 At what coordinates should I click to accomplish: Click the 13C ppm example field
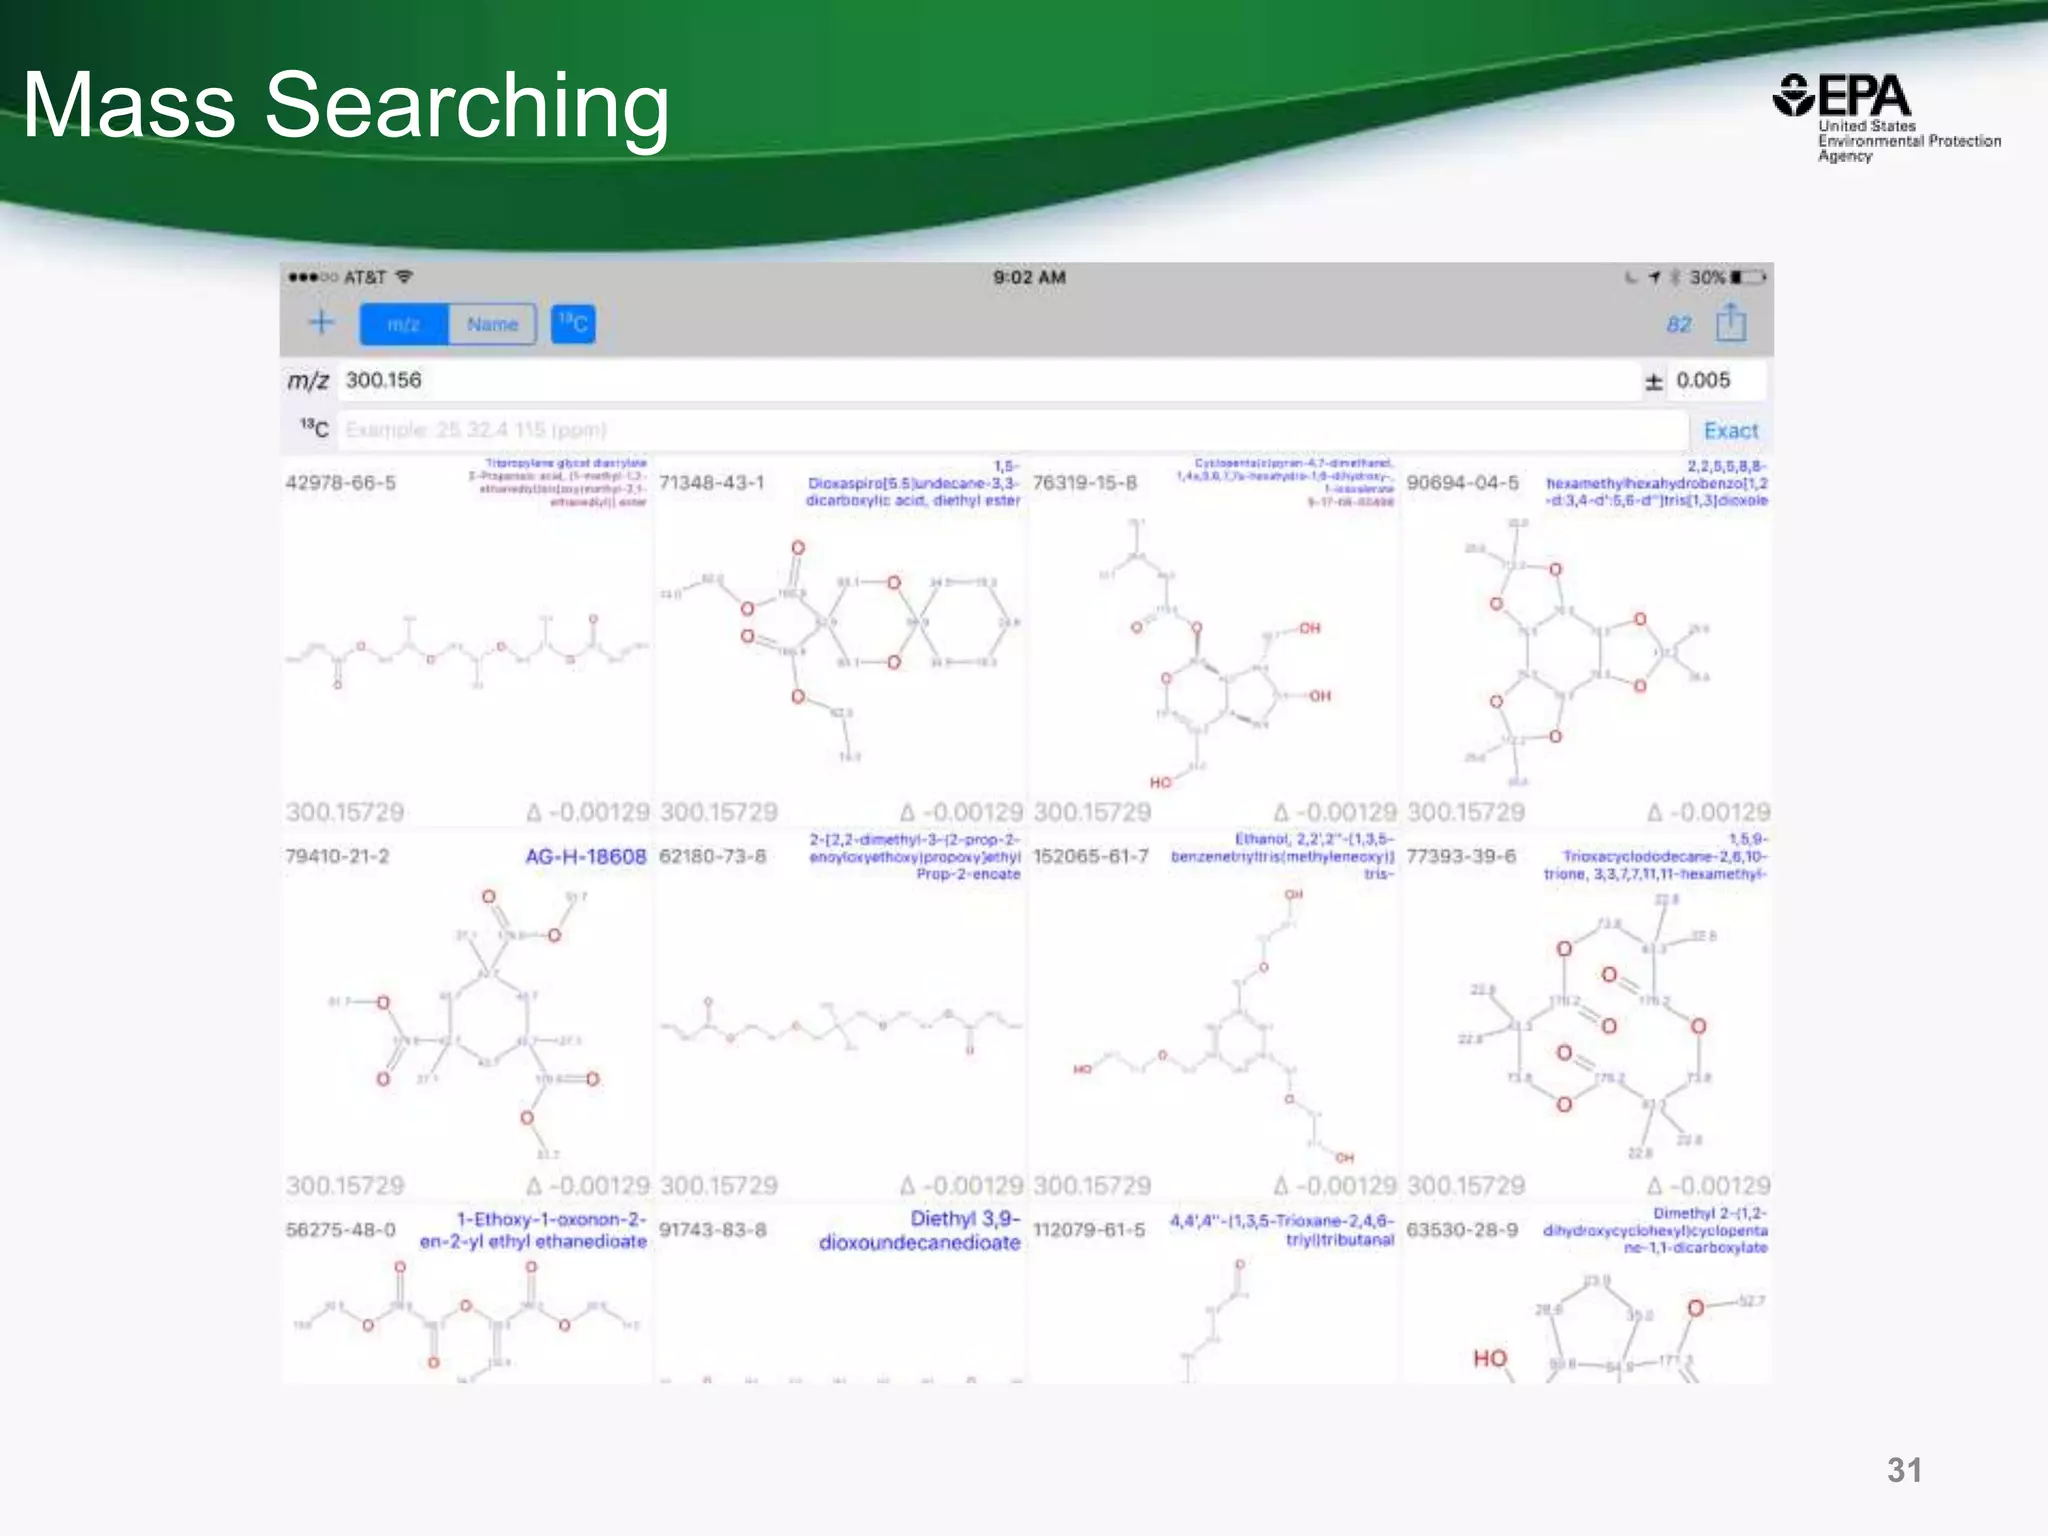click(1012, 430)
